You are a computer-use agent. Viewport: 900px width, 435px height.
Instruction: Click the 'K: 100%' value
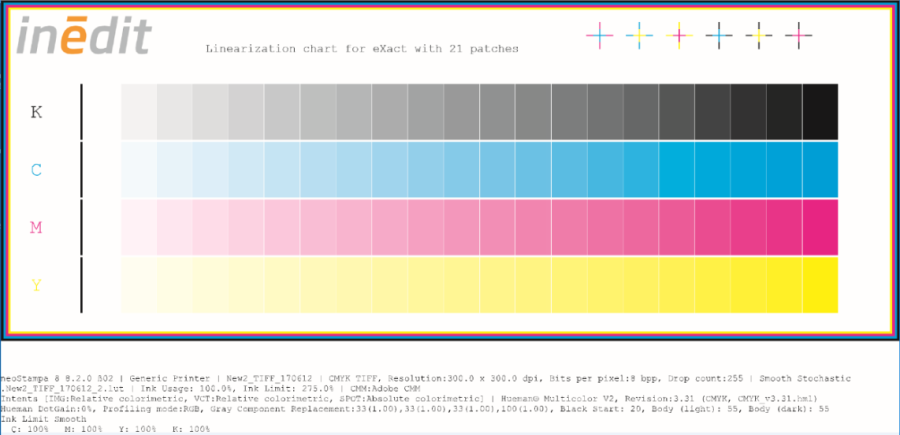[x=191, y=429]
